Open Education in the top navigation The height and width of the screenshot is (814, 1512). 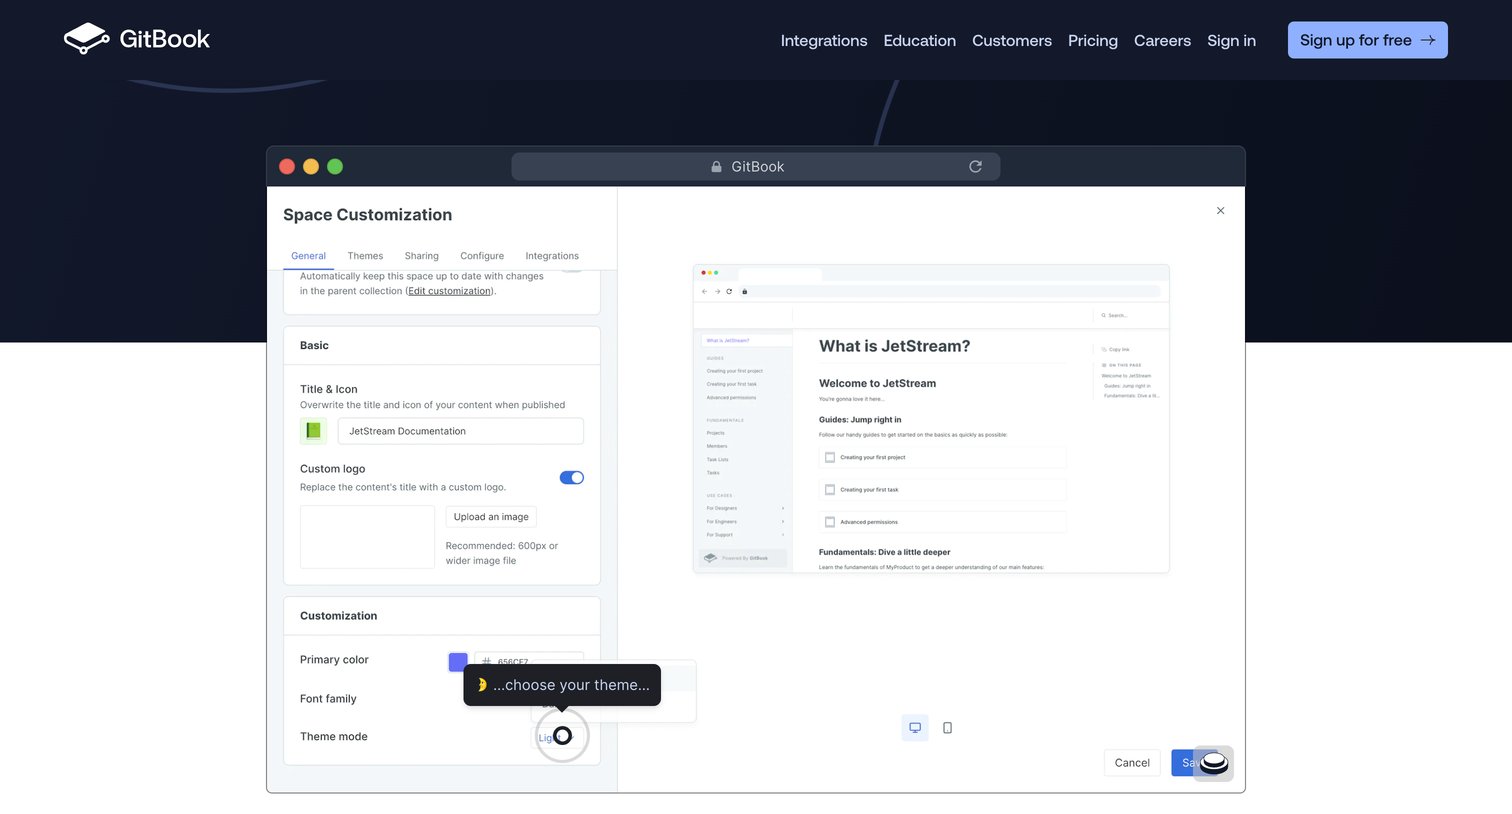920,41
